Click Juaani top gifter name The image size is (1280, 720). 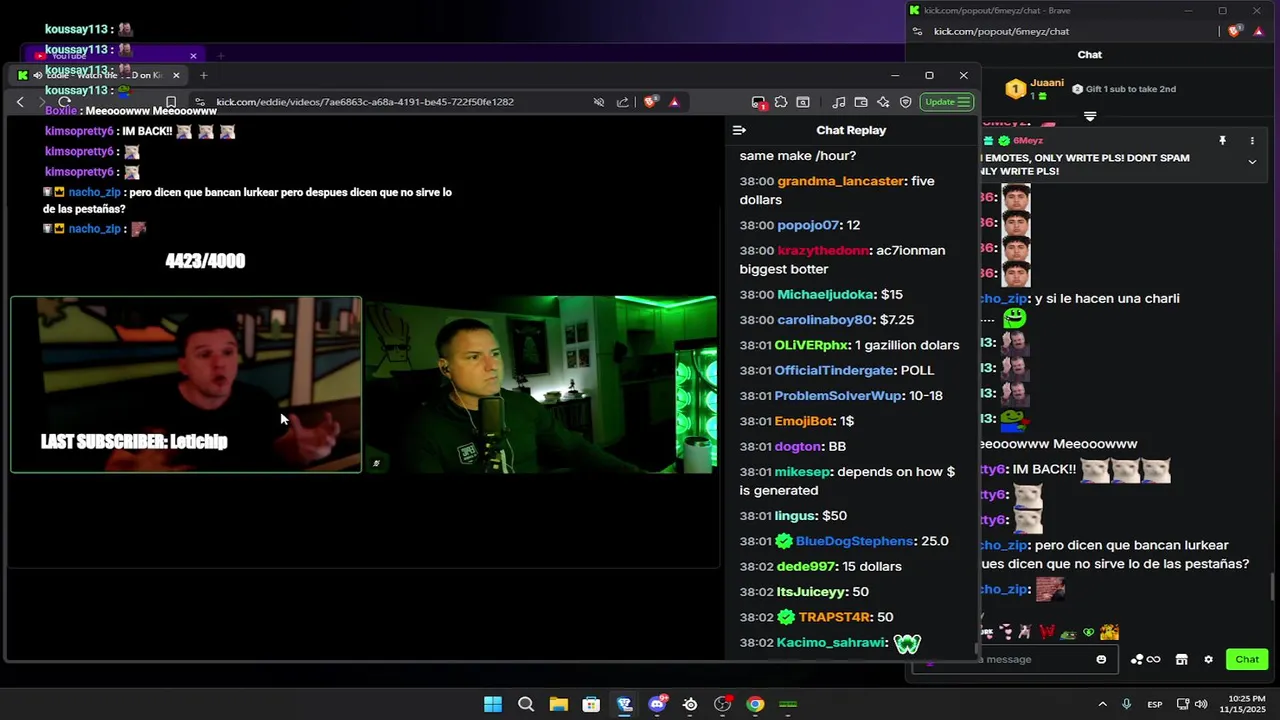[x=1046, y=84]
